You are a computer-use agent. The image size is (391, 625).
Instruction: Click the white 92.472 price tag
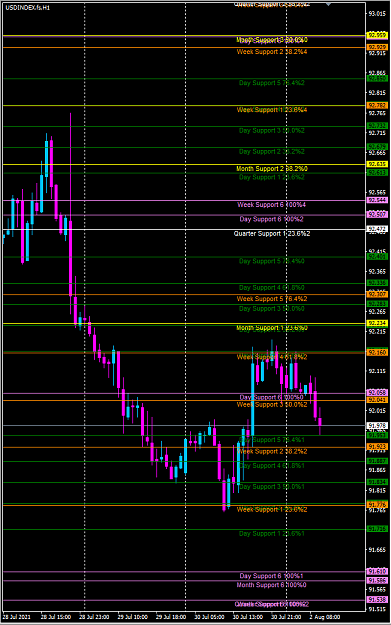click(377, 229)
